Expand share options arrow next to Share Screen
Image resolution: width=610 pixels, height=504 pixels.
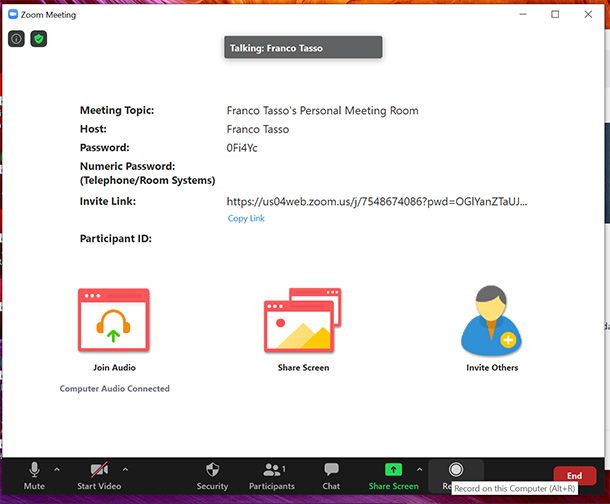click(419, 470)
